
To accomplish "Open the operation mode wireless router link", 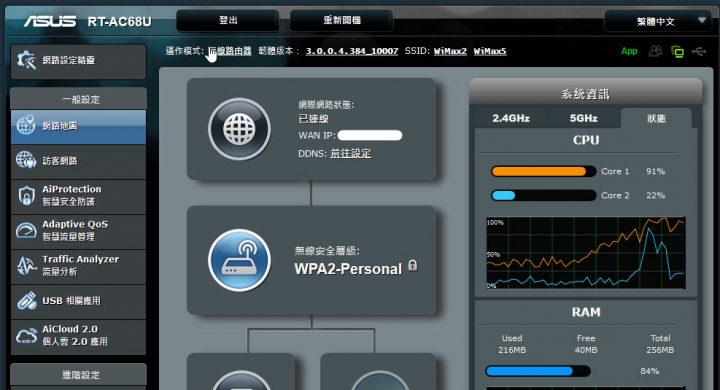I will click(x=230, y=51).
